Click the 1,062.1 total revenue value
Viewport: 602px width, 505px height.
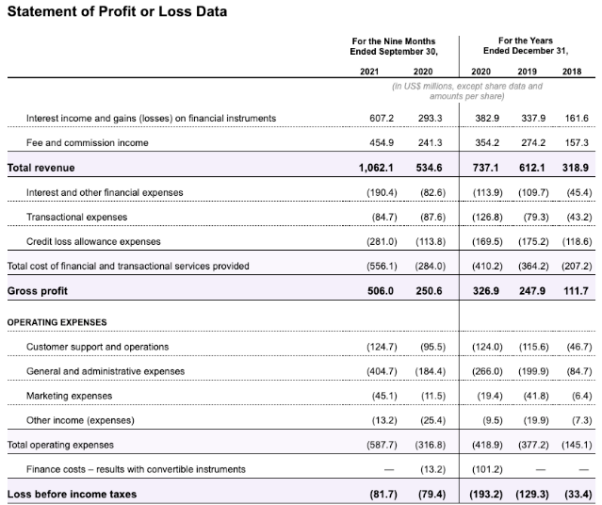coord(376,168)
